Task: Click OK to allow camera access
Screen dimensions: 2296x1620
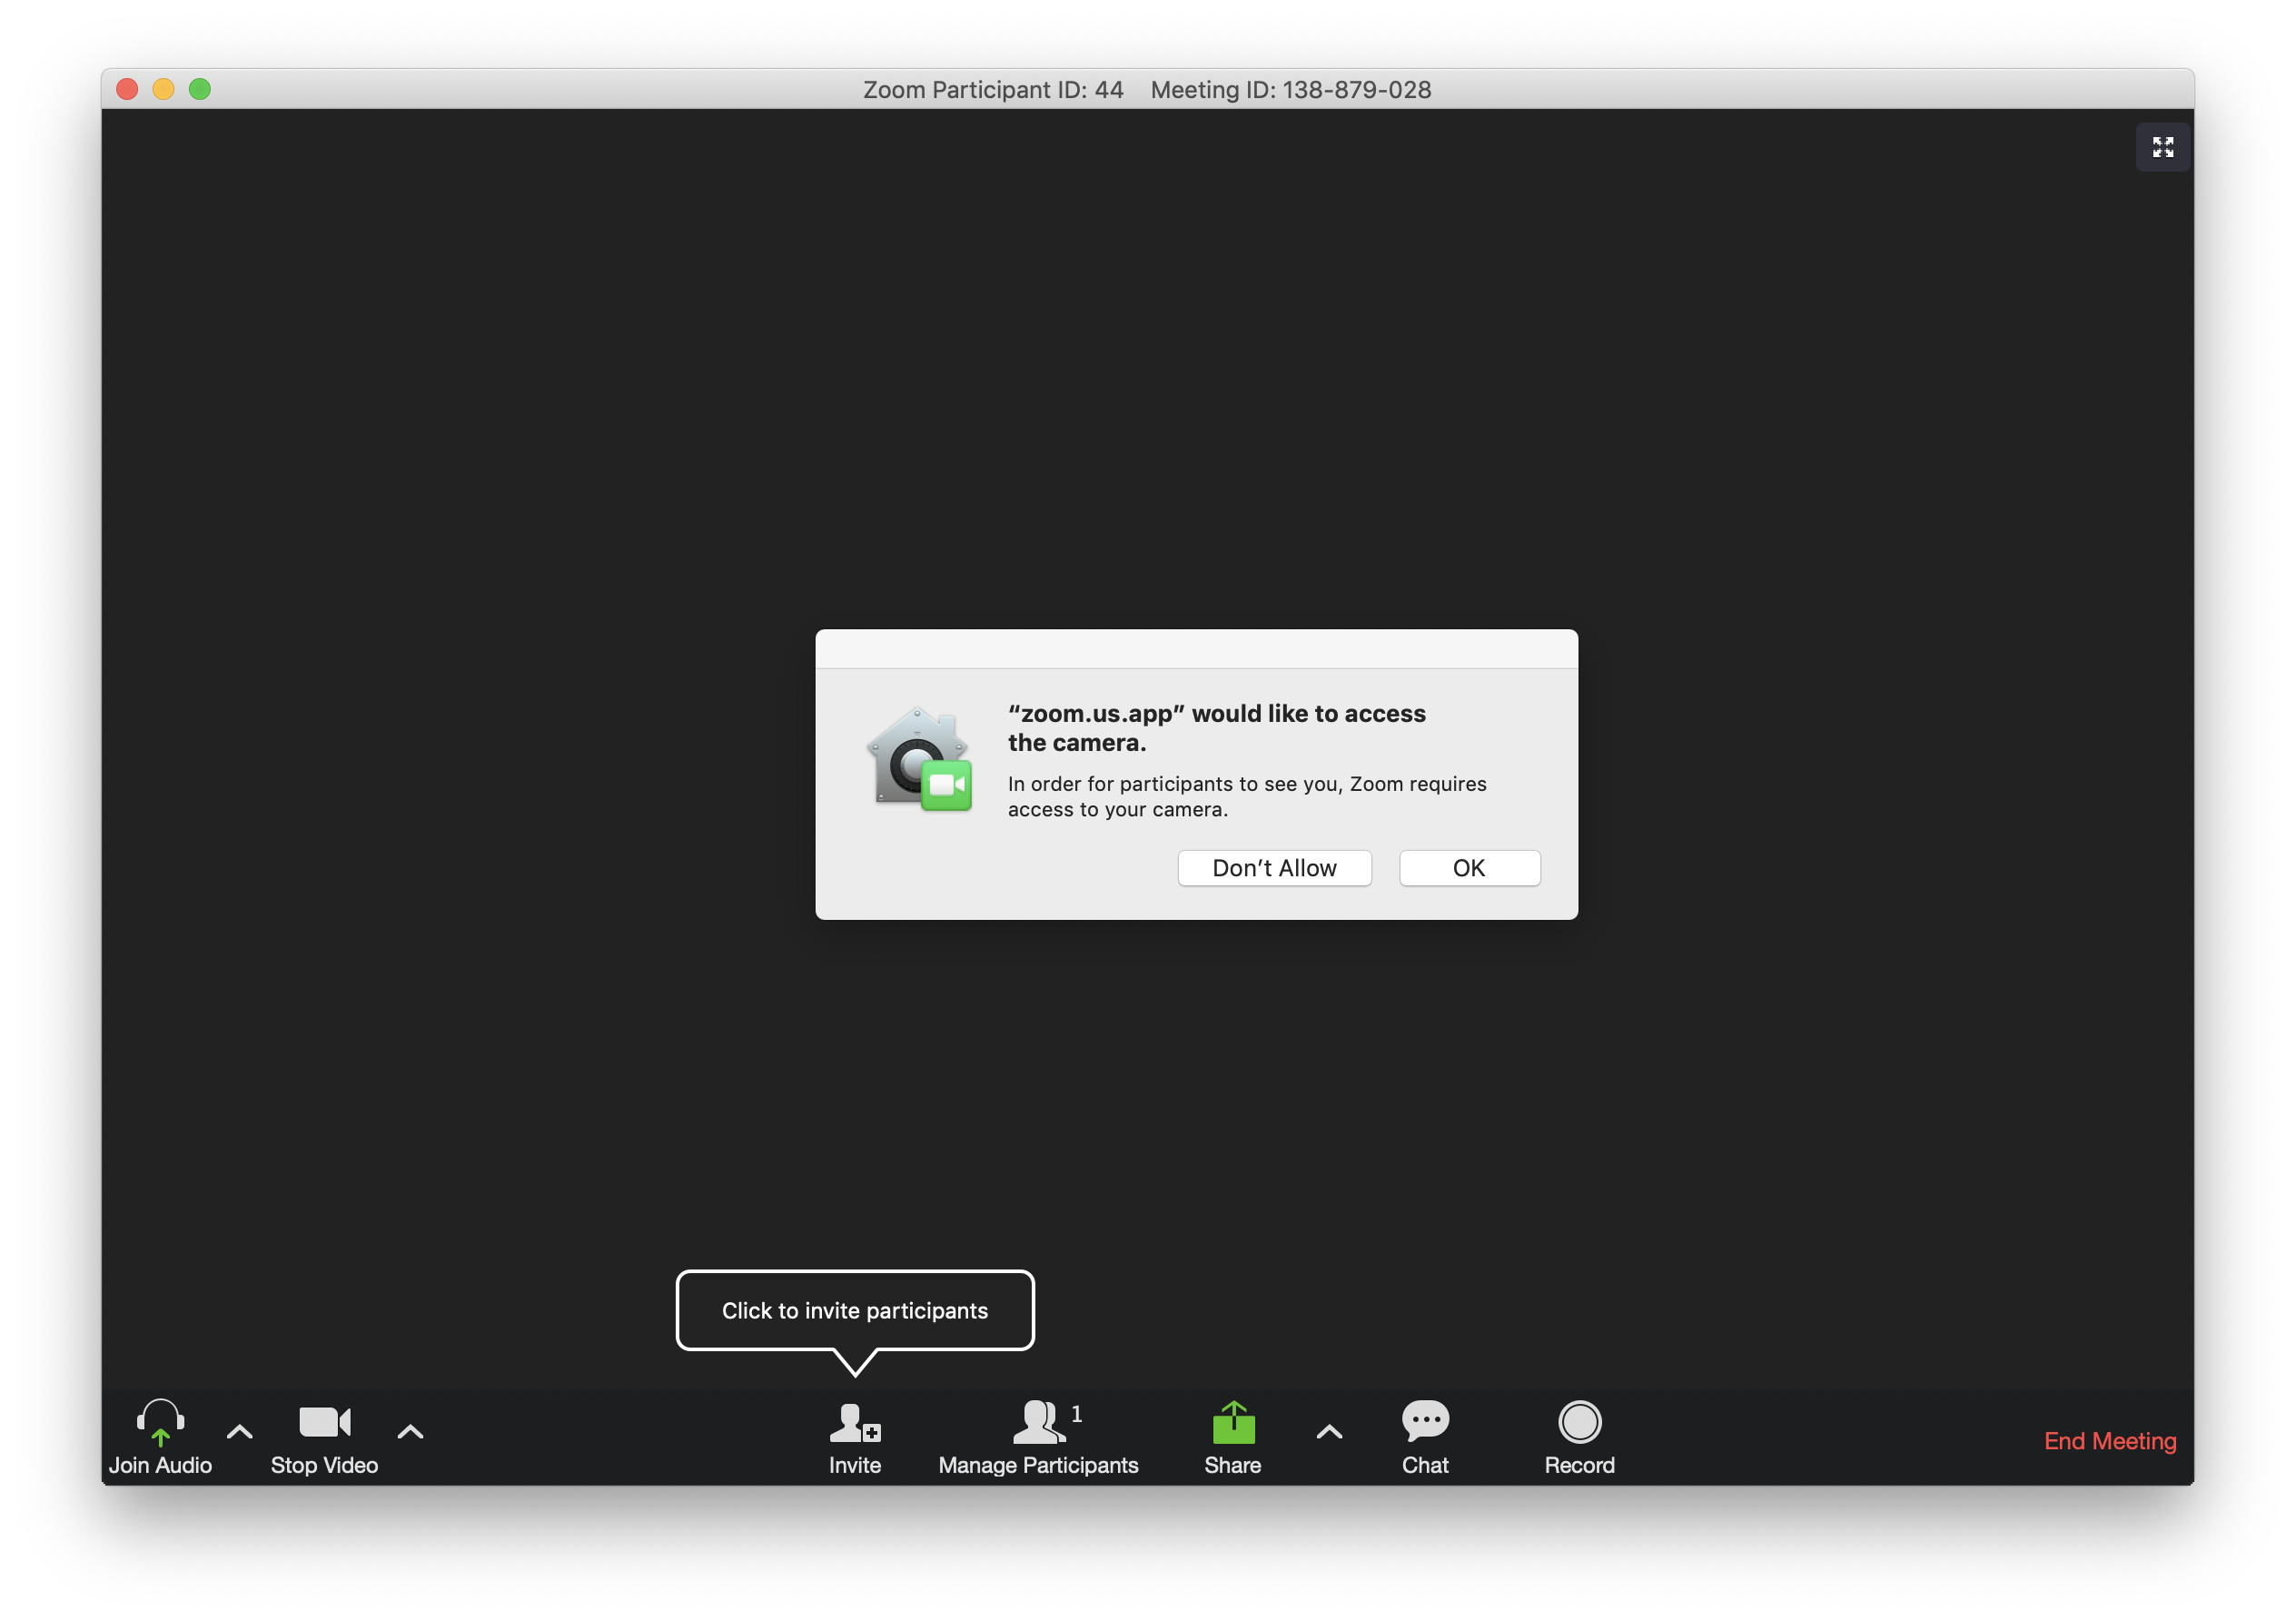Action: click(1469, 866)
